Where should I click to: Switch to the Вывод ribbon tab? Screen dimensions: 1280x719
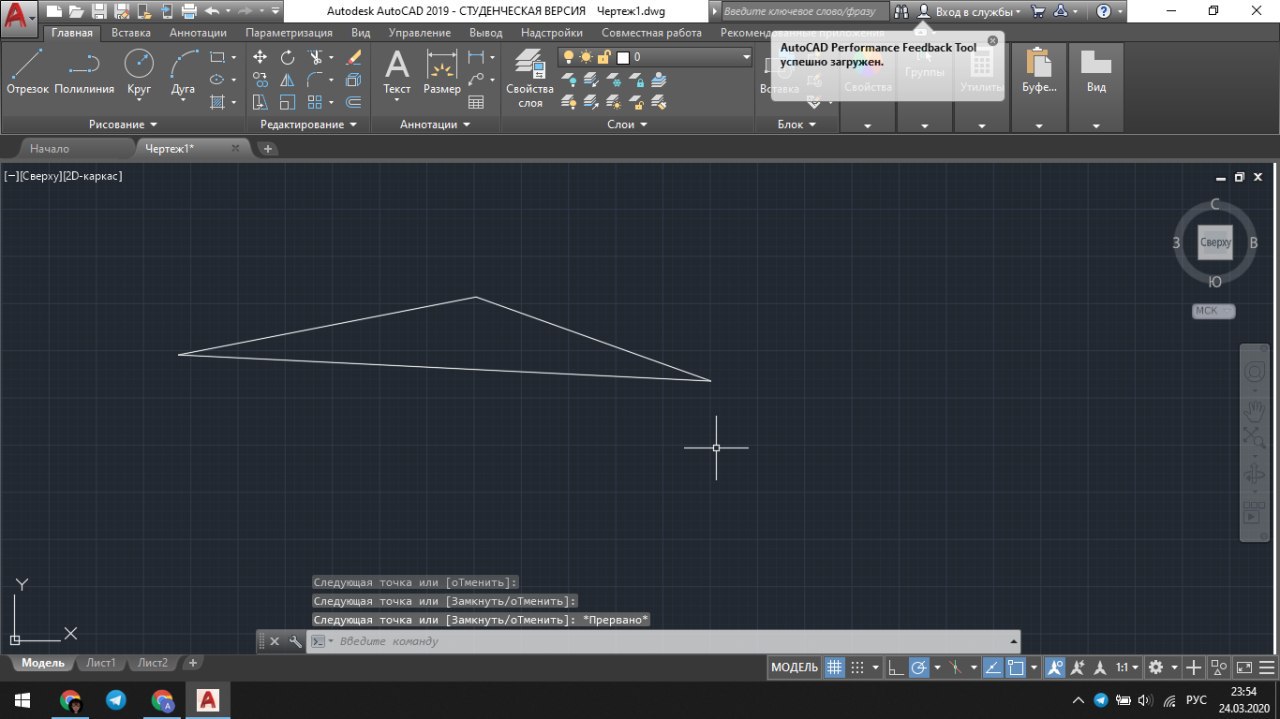(x=486, y=33)
